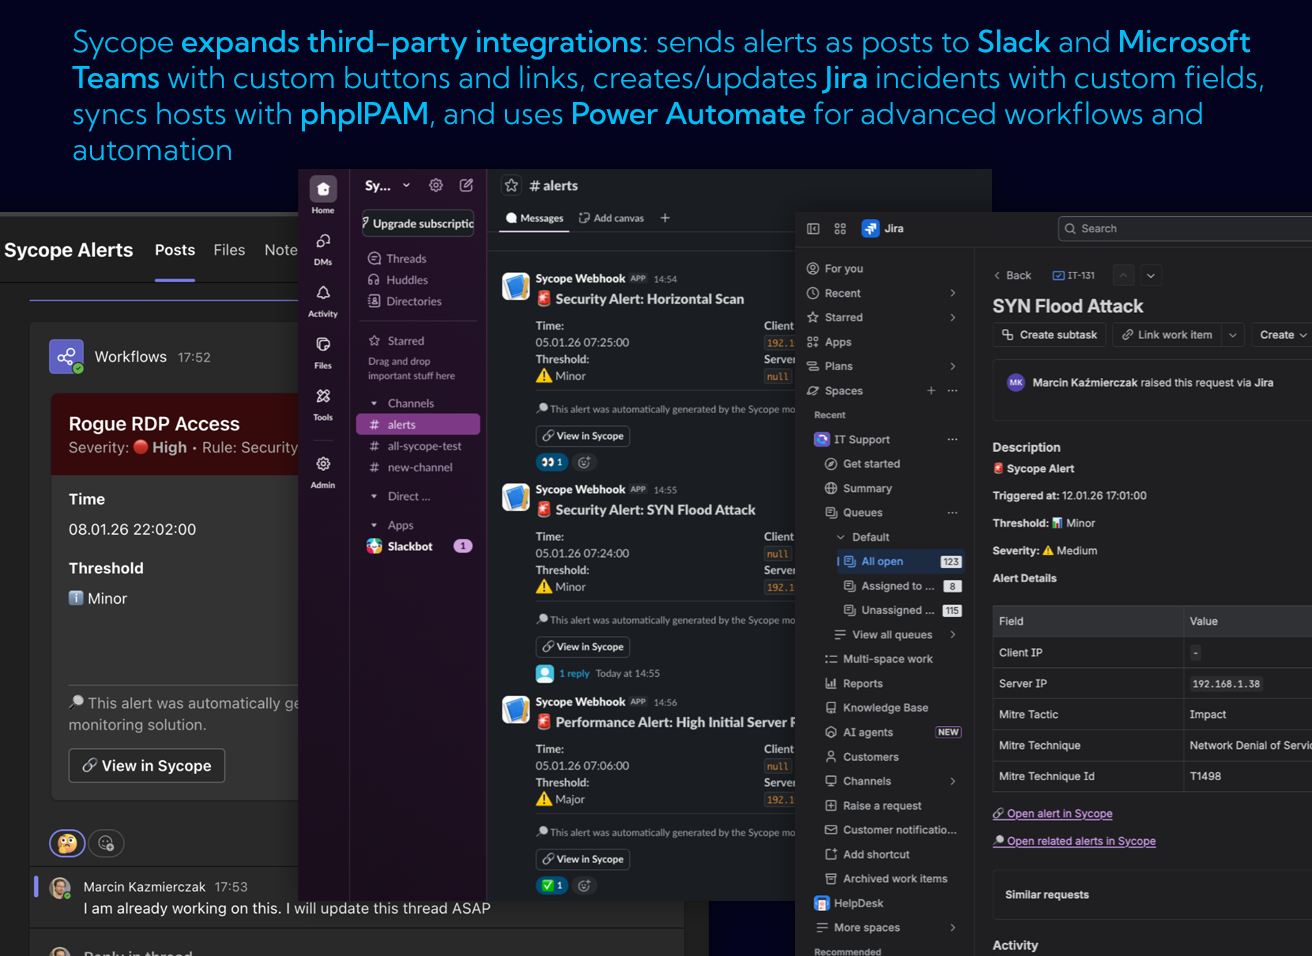Select Messages tab in Slack #alerts

pyautogui.click(x=535, y=218)
